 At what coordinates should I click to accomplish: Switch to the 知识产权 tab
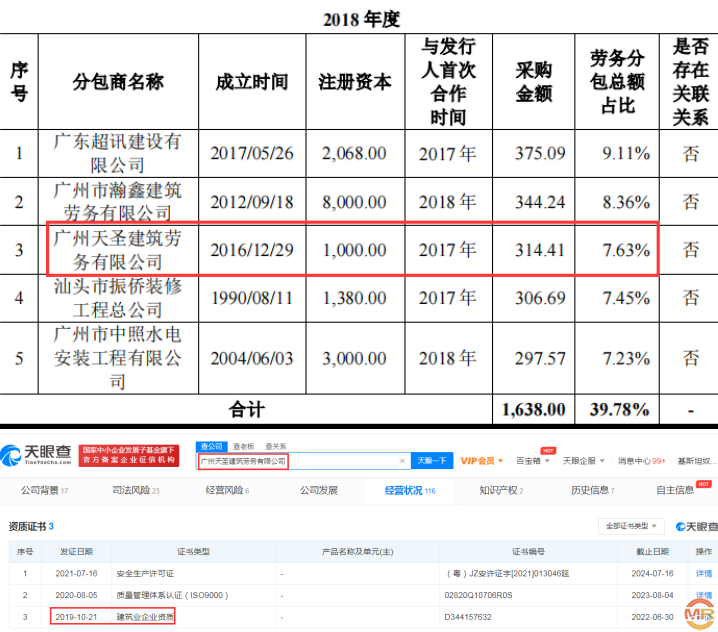501,490
